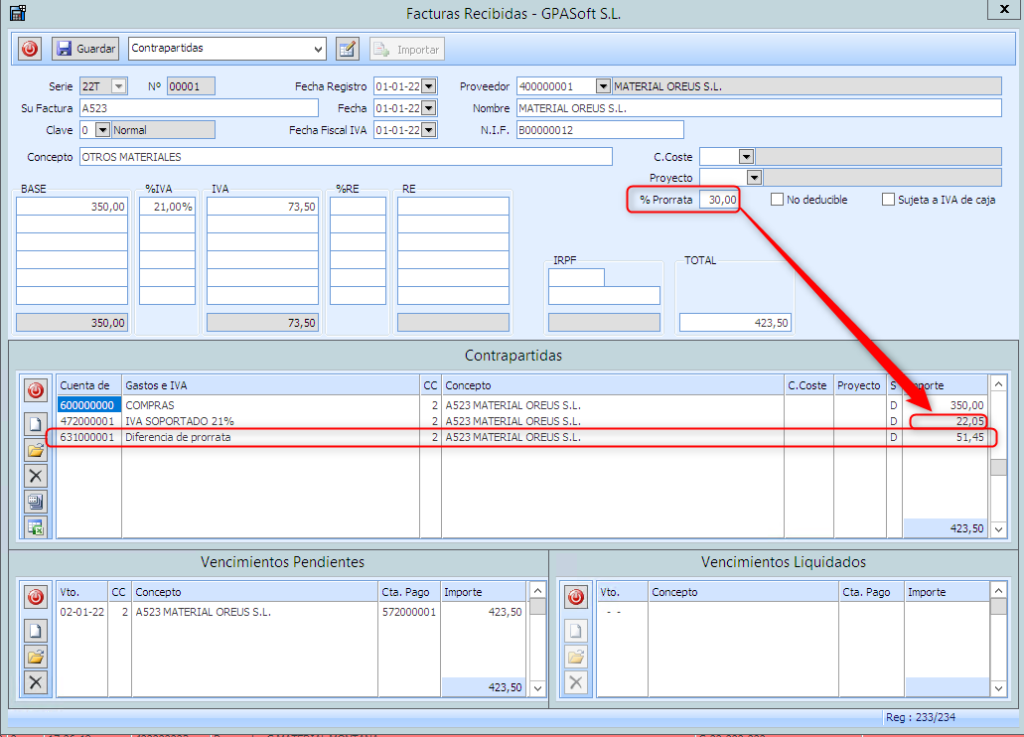Click the Guardar button
The height and width of the screenshot is (737, 1024).
[x=85, y=48]
